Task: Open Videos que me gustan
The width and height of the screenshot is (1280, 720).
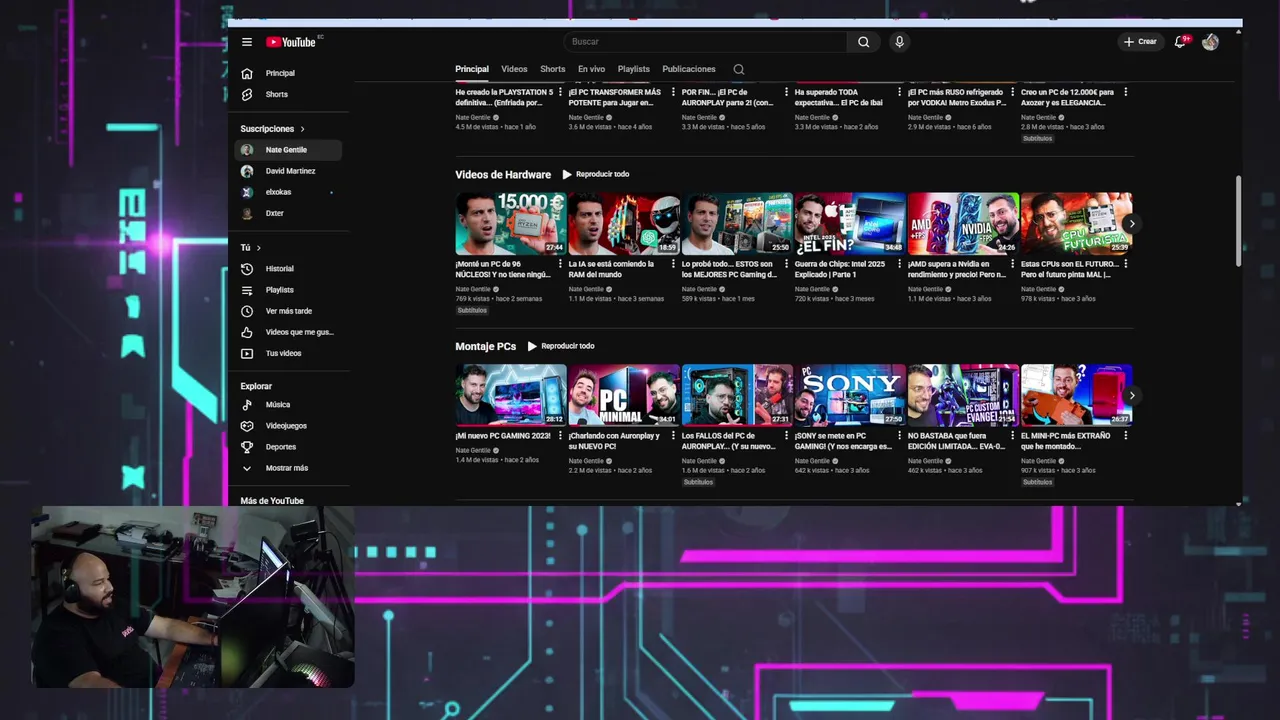Action: tap(288, 332)
